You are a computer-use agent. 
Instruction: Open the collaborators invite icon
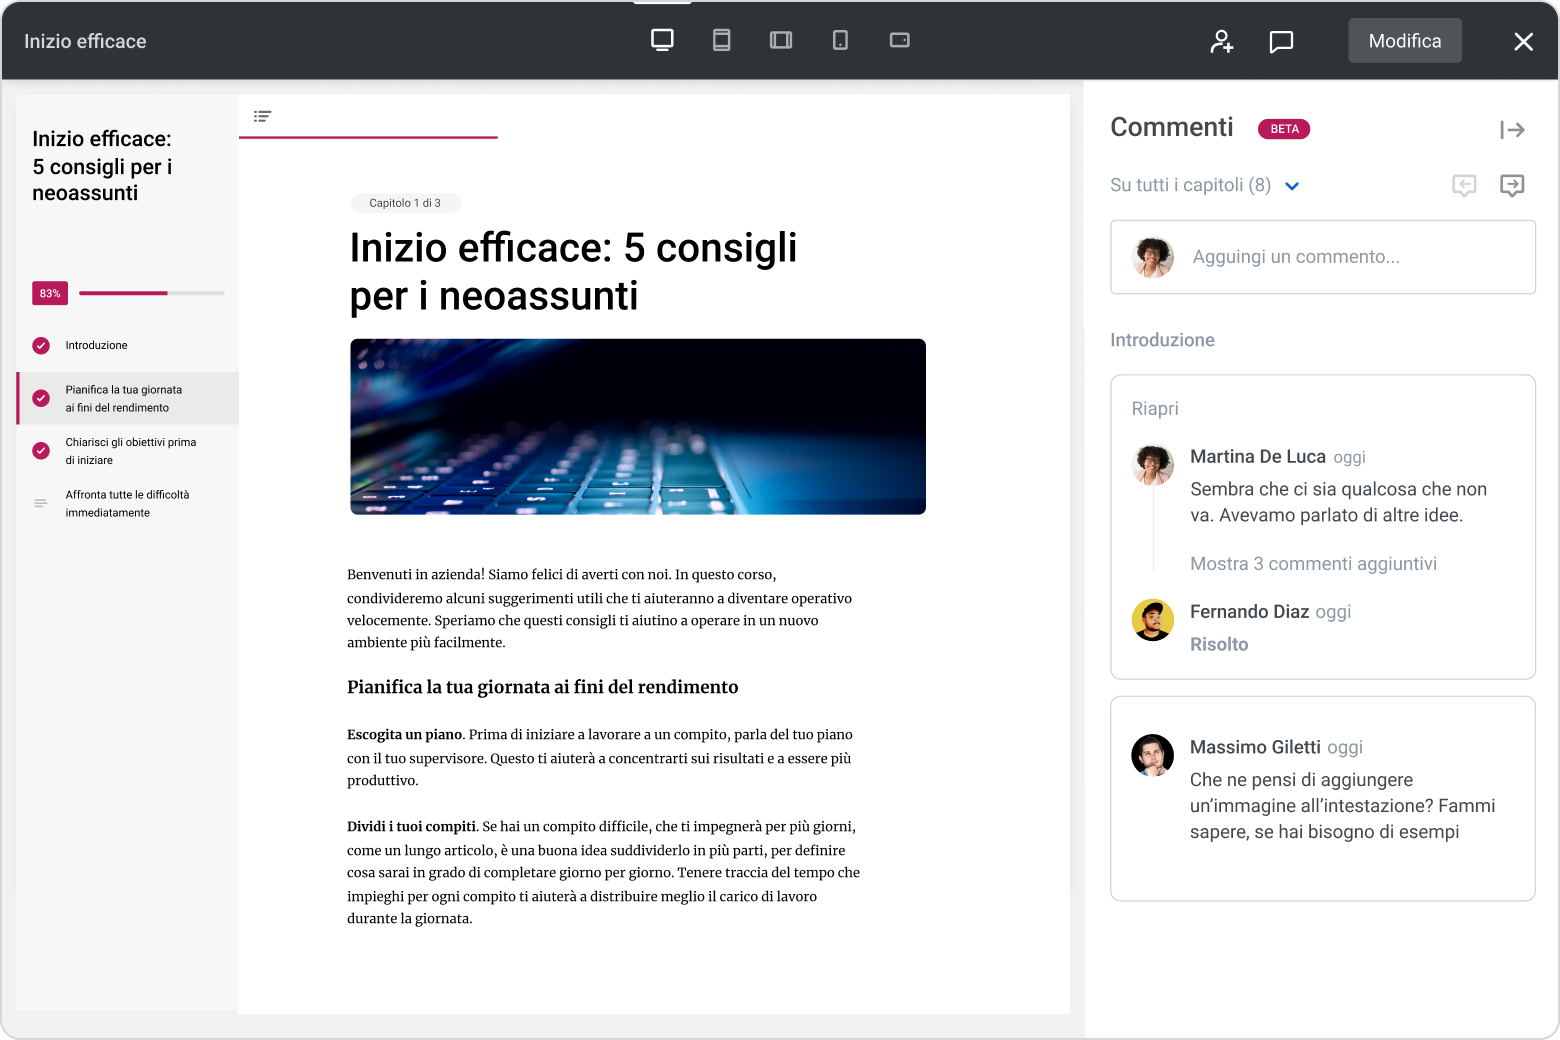(1221, 41)
